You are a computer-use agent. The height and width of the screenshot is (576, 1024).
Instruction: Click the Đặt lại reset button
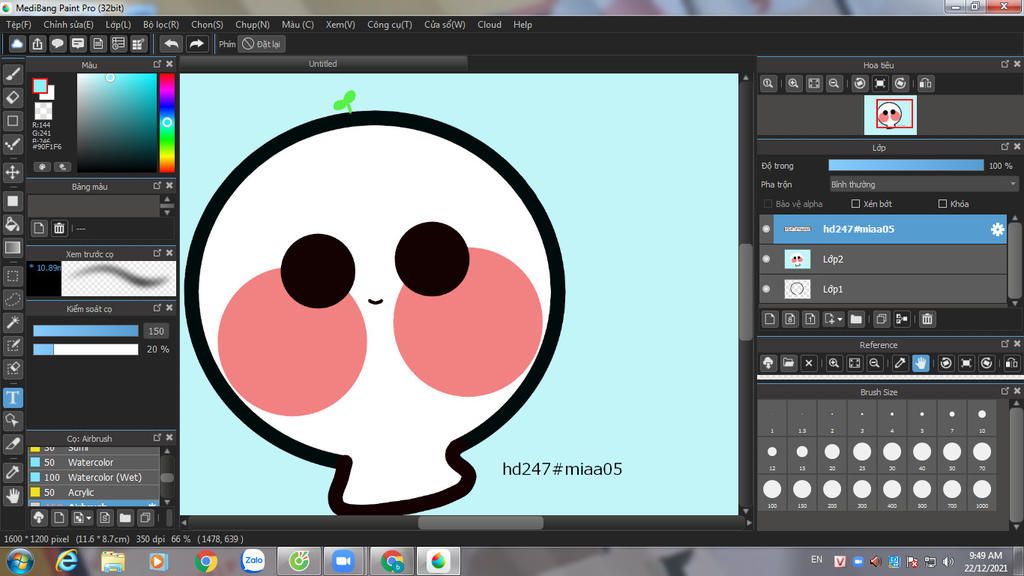pos(261,44)
